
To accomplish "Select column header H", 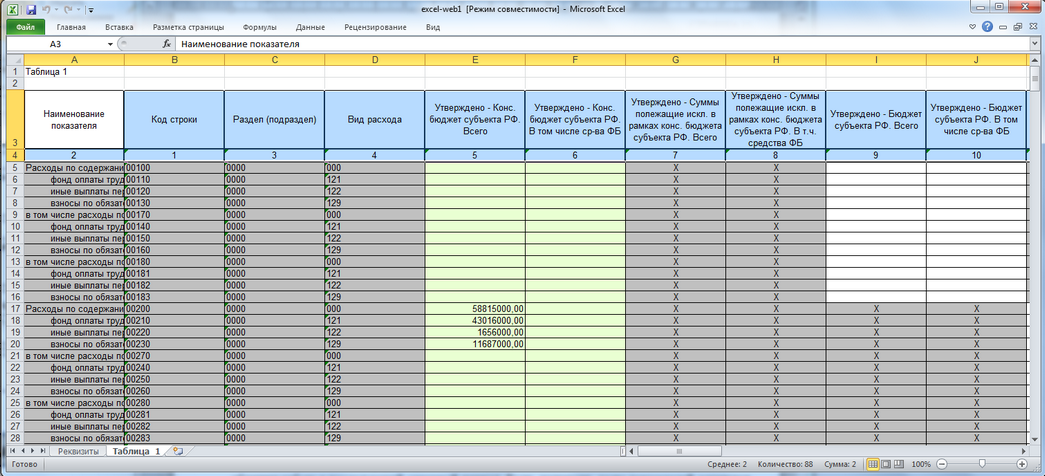I will (x=776, y=60).
